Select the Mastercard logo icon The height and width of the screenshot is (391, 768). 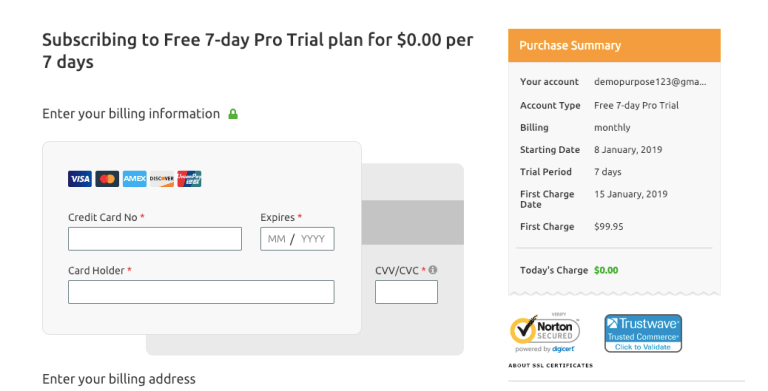107,179
